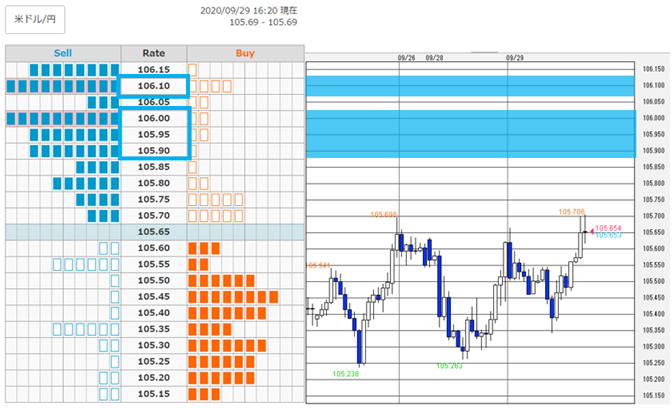Viewport: 672px width, 408px height.
Task: Click the 105.70 rate cell
Action: [154, 216]
